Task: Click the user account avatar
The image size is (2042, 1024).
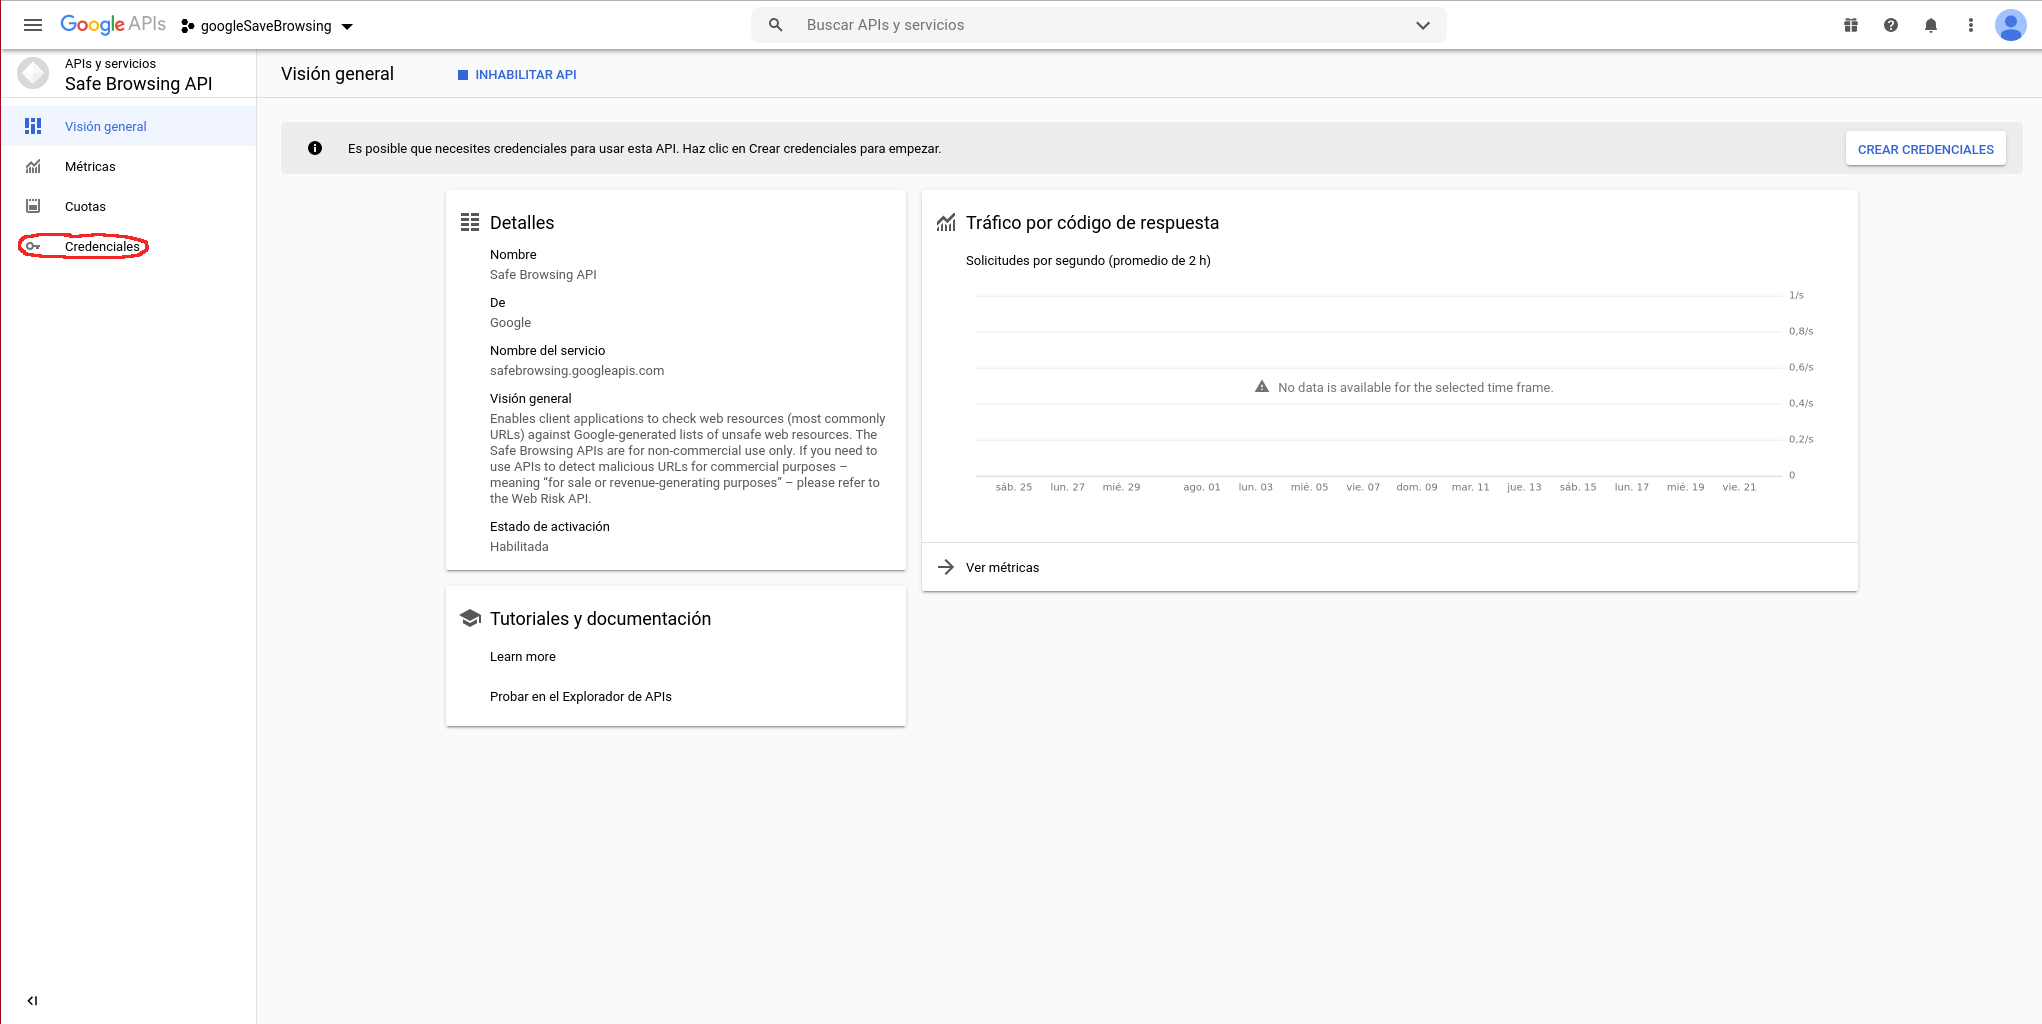Action: [x=2010, y=25]
